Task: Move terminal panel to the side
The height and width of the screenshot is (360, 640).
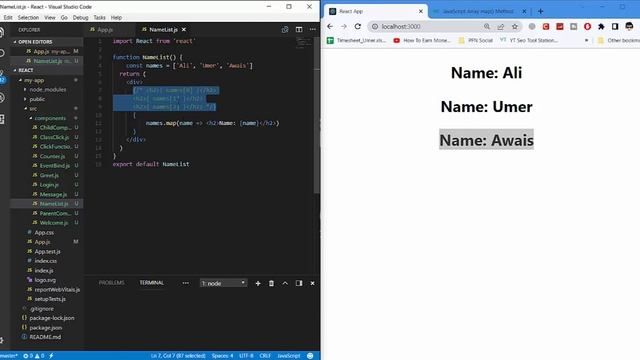Action: click(x=299, y=283)
